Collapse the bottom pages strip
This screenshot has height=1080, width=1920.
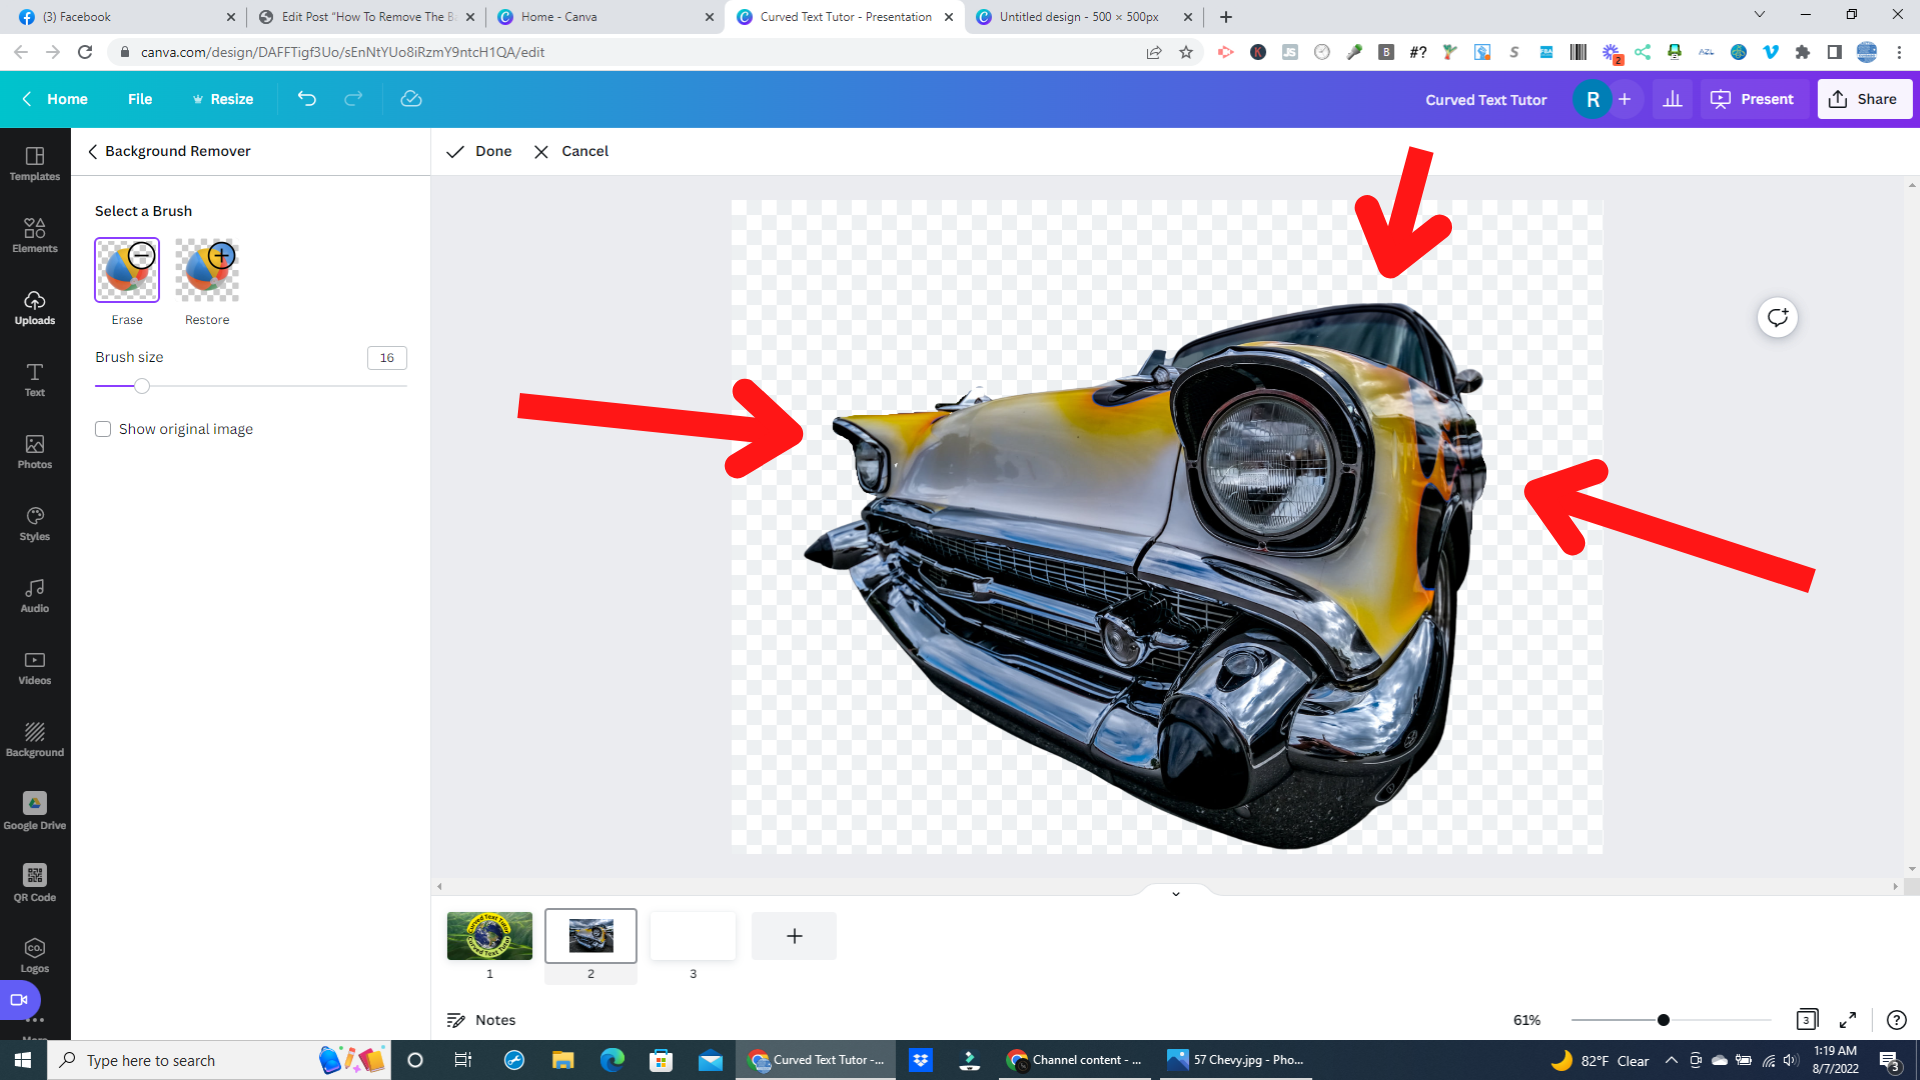pyautogui.click(x=1176, y=893)
